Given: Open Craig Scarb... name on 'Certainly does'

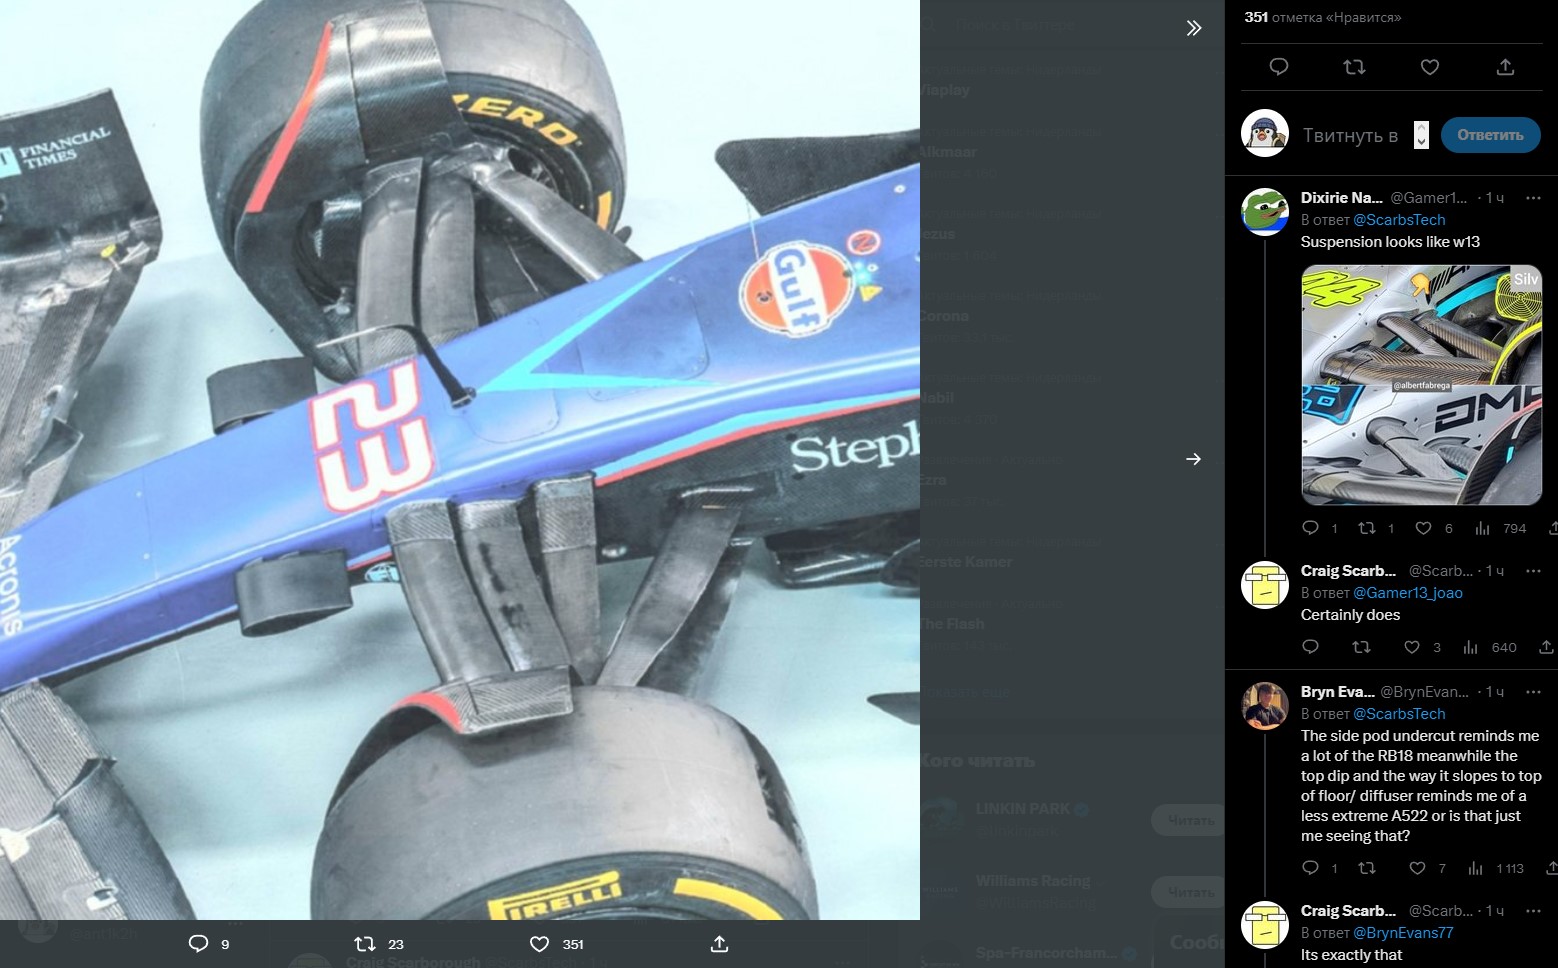Looking at the screenshot, I should (x=1348, y=571).
